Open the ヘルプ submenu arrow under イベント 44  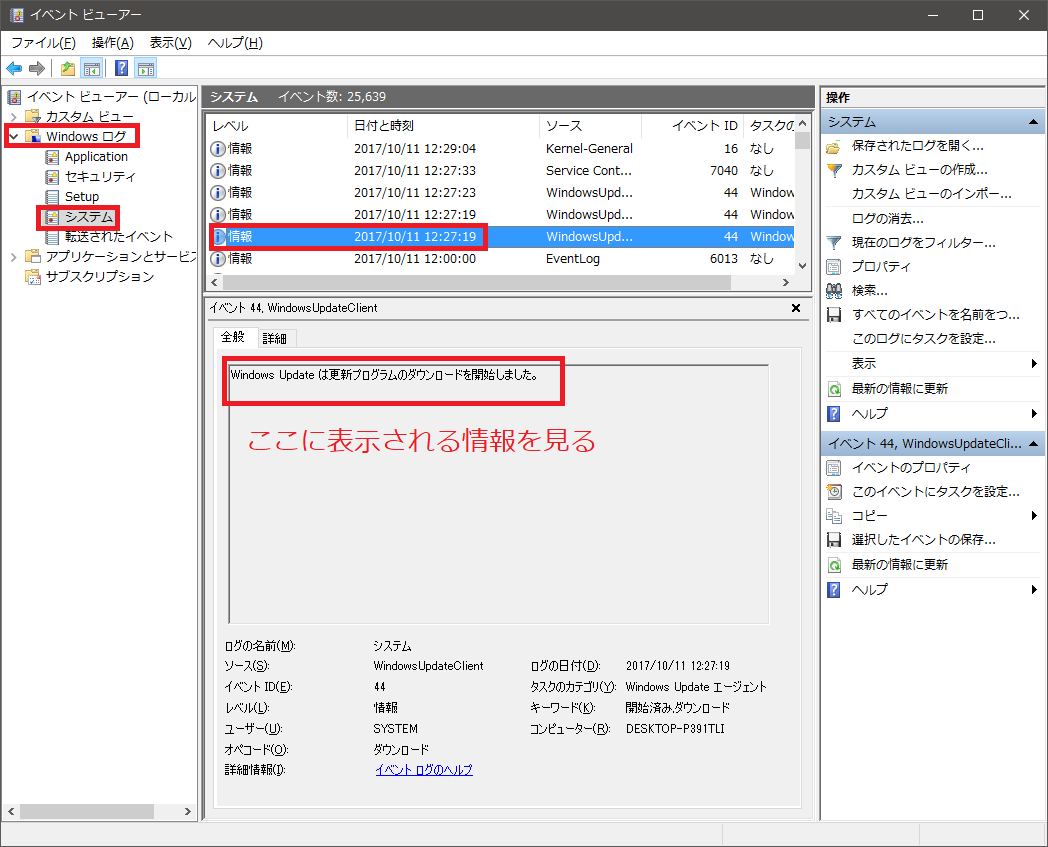tap(1034, 590)
